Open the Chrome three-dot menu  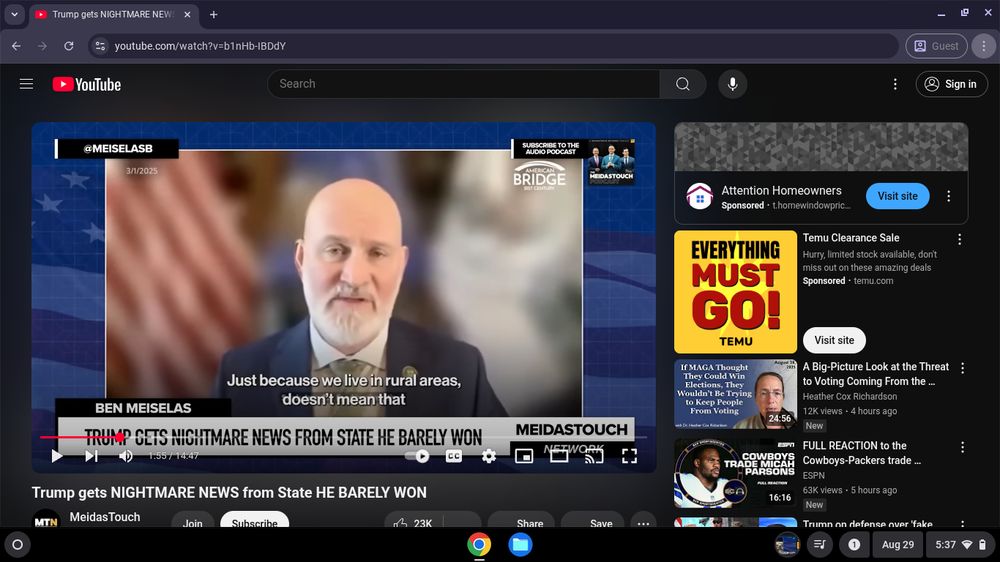coord(983,46)
